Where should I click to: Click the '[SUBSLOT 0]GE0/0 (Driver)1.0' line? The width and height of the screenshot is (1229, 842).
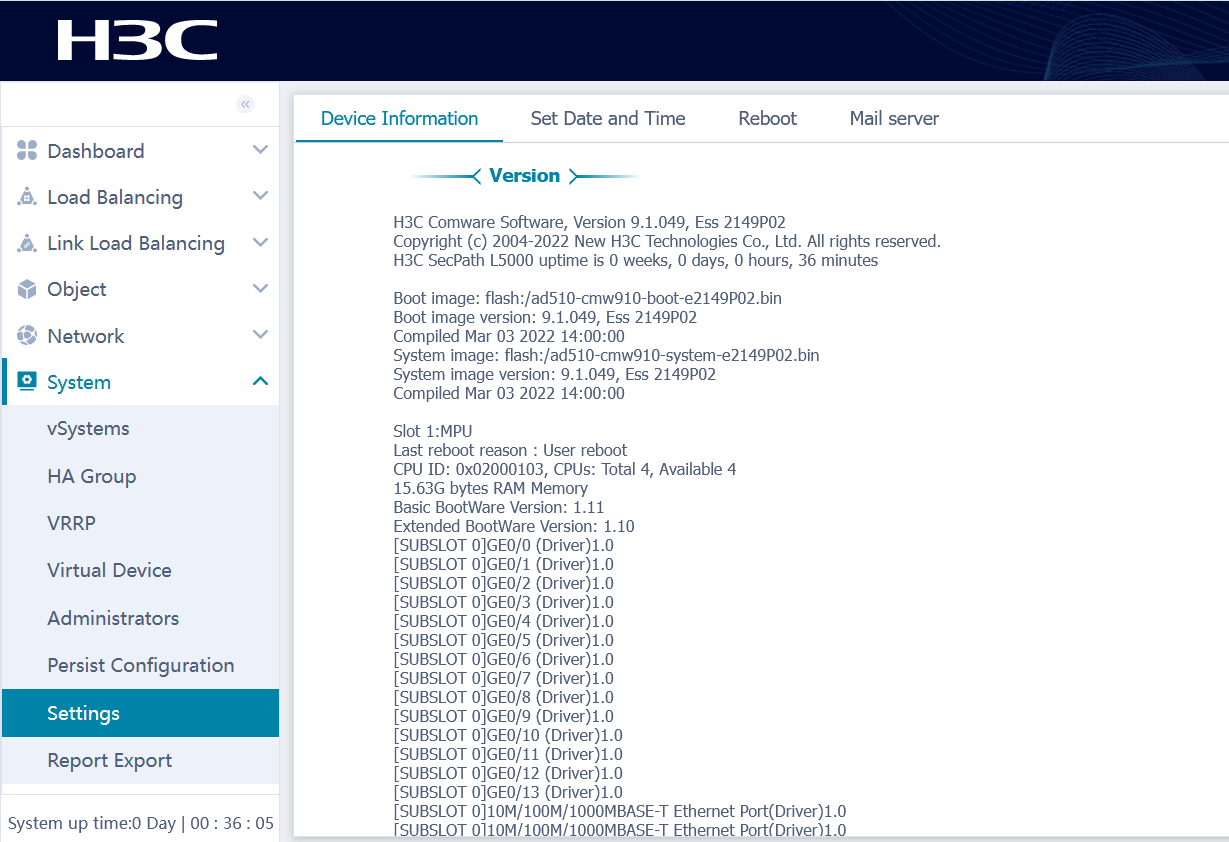[x=504, y=545]
